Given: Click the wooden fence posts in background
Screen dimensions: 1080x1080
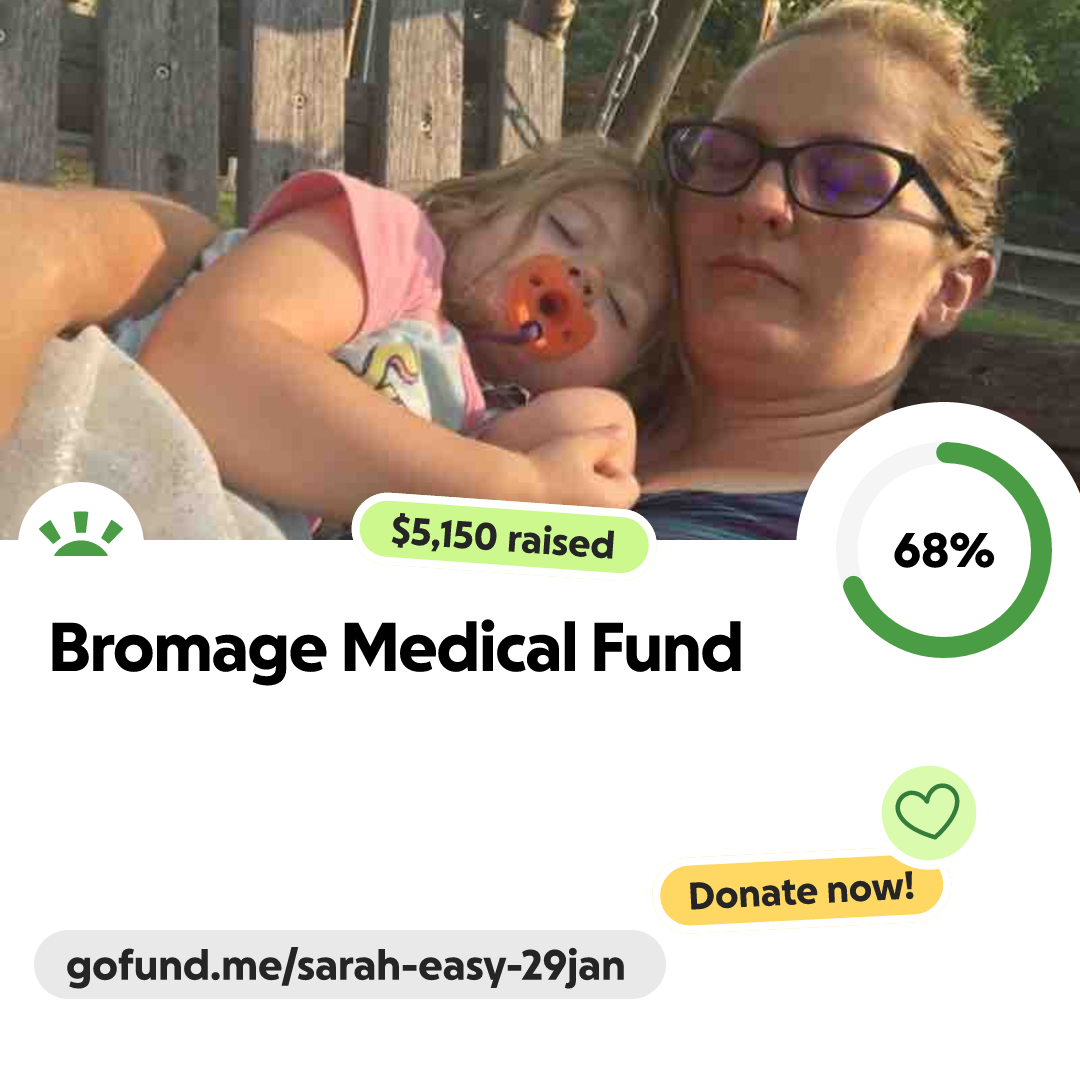Looking at the screenshot, I should 276,90.
